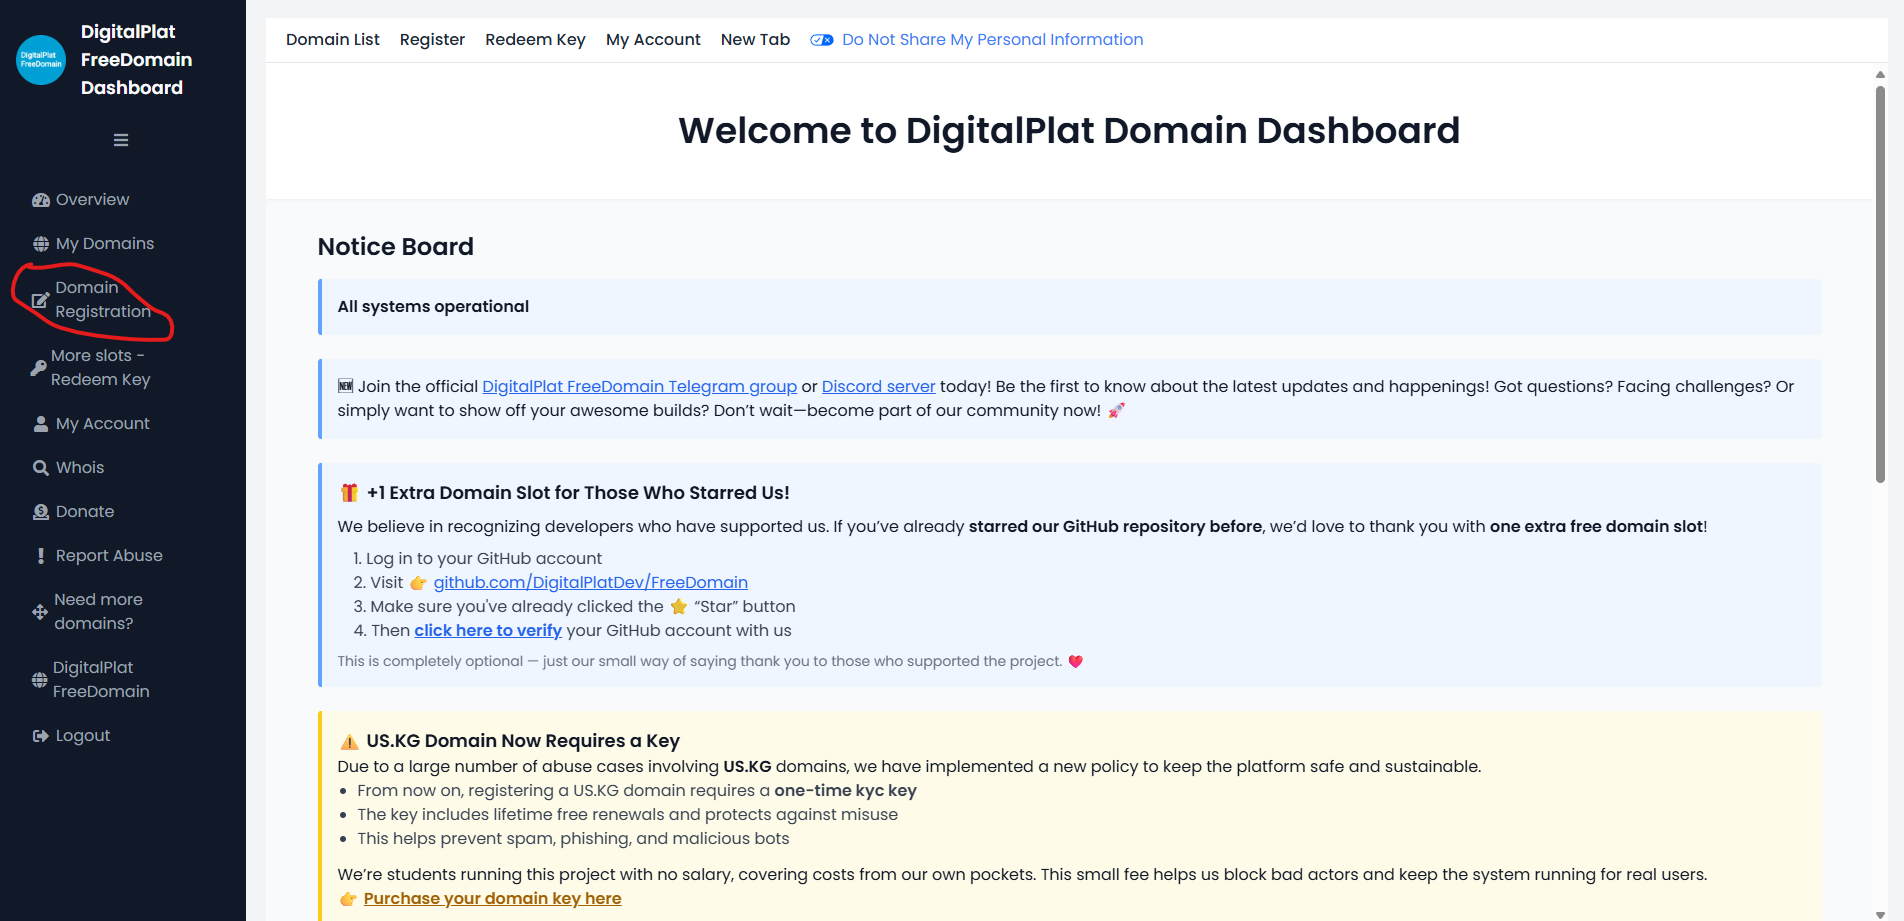Open New Tab in top navigation
This screenshot has width=1904, height=921.
755,40
